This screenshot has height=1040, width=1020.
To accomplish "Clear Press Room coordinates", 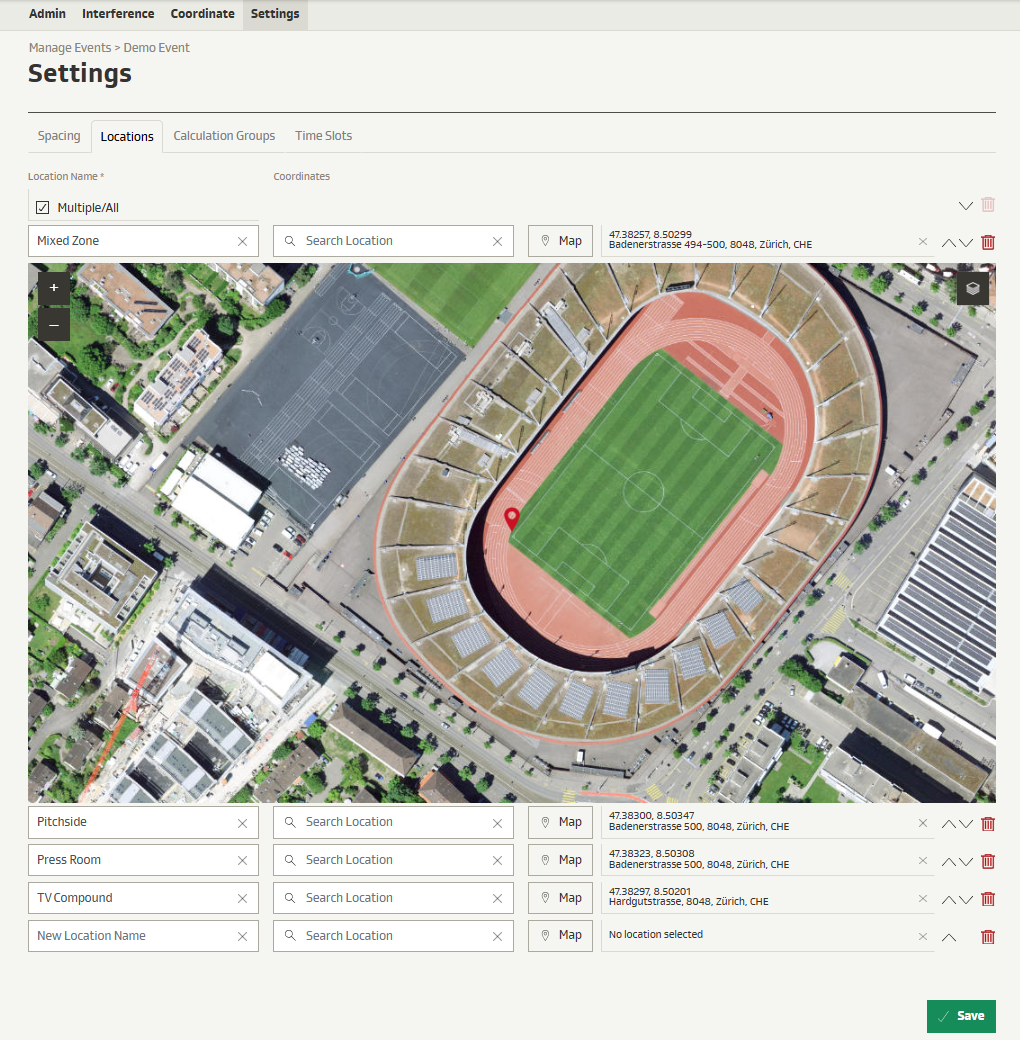I will click(x=922, y=861).
